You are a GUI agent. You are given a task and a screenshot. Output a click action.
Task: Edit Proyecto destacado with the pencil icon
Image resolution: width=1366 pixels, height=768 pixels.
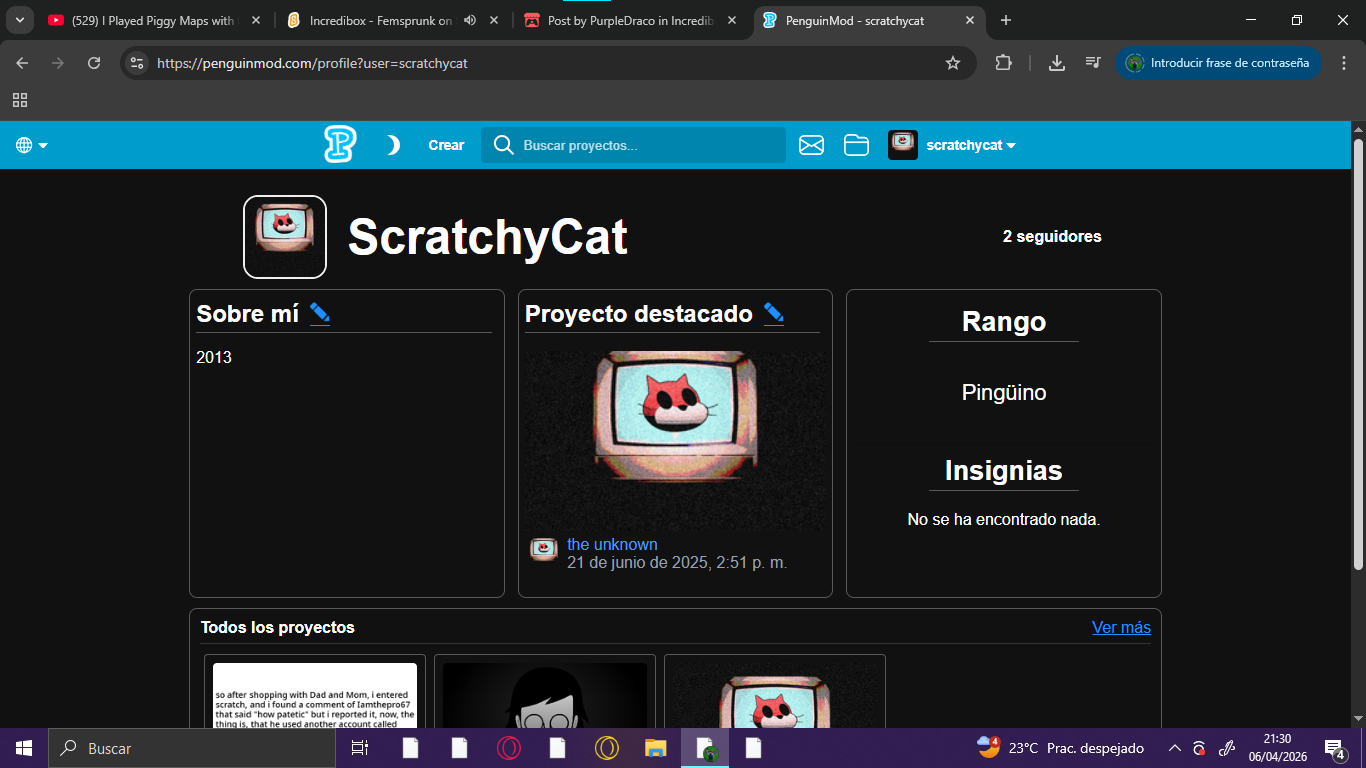pyautogui.click(x=774, y=313)
